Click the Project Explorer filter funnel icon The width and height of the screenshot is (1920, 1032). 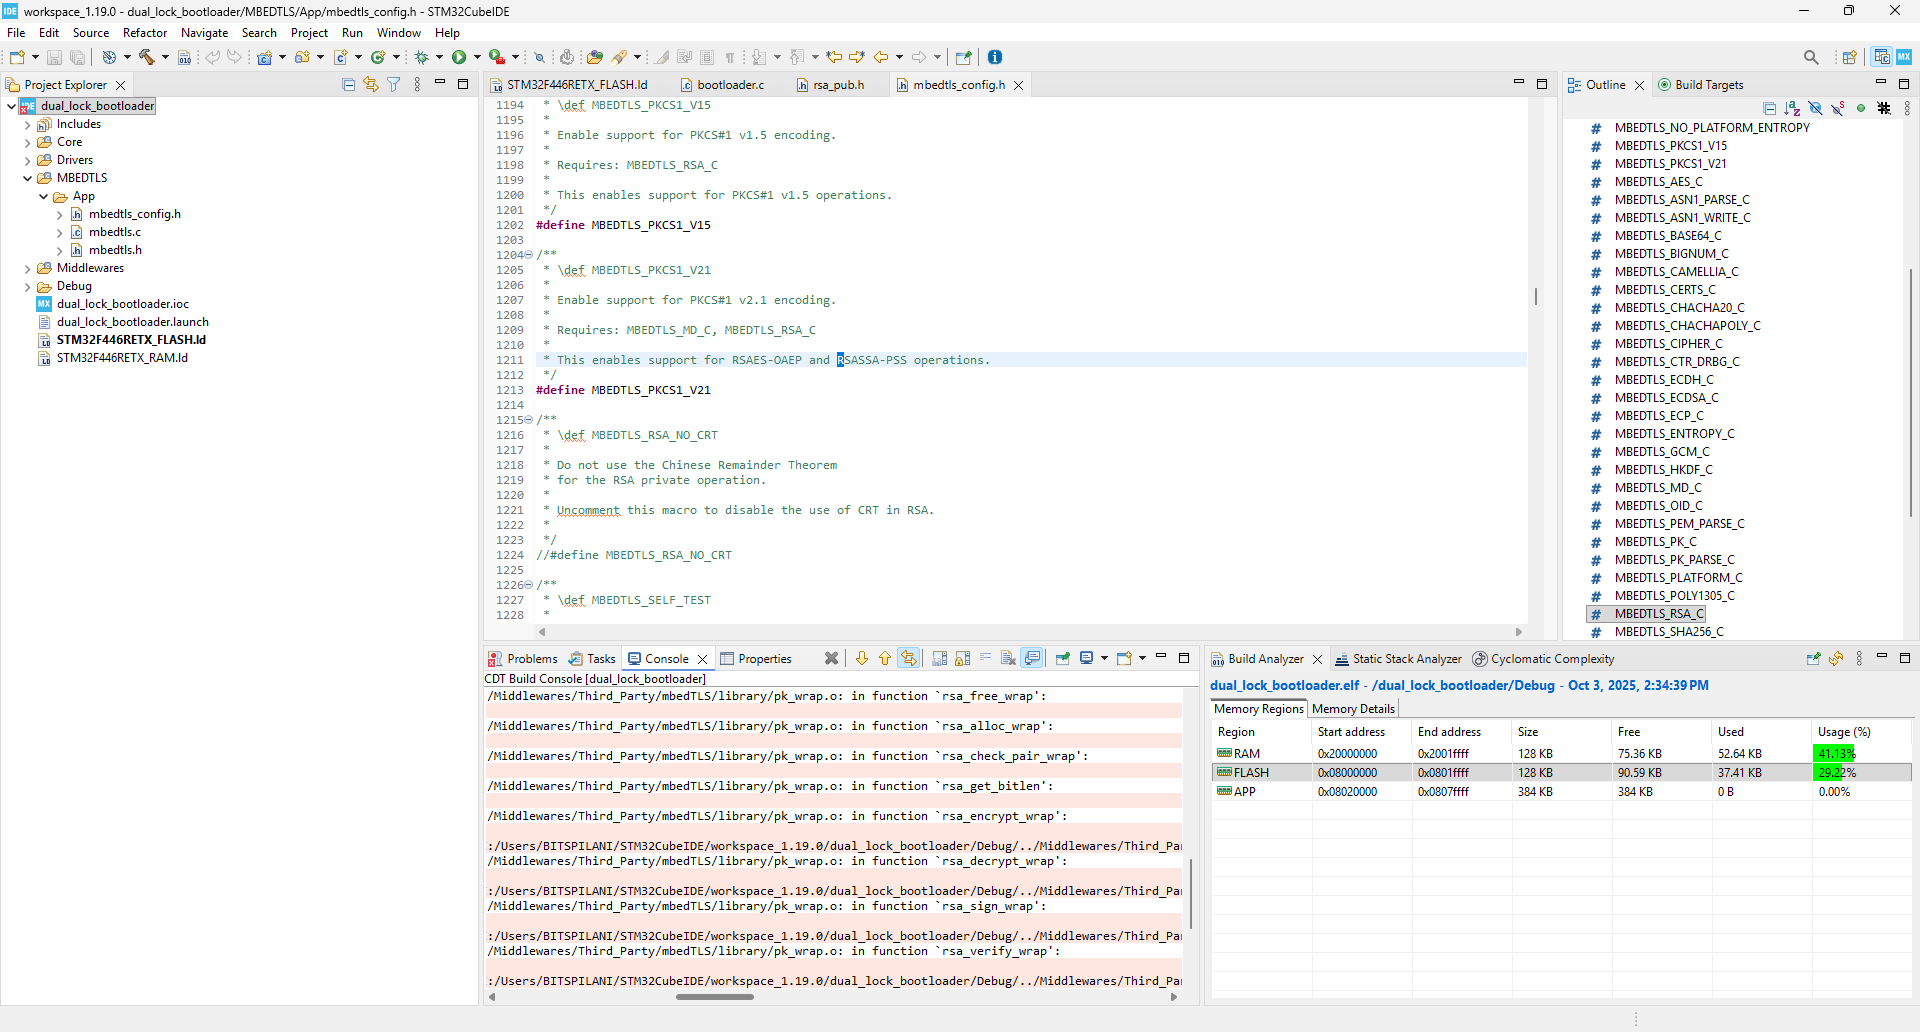[x=394, y=85]
